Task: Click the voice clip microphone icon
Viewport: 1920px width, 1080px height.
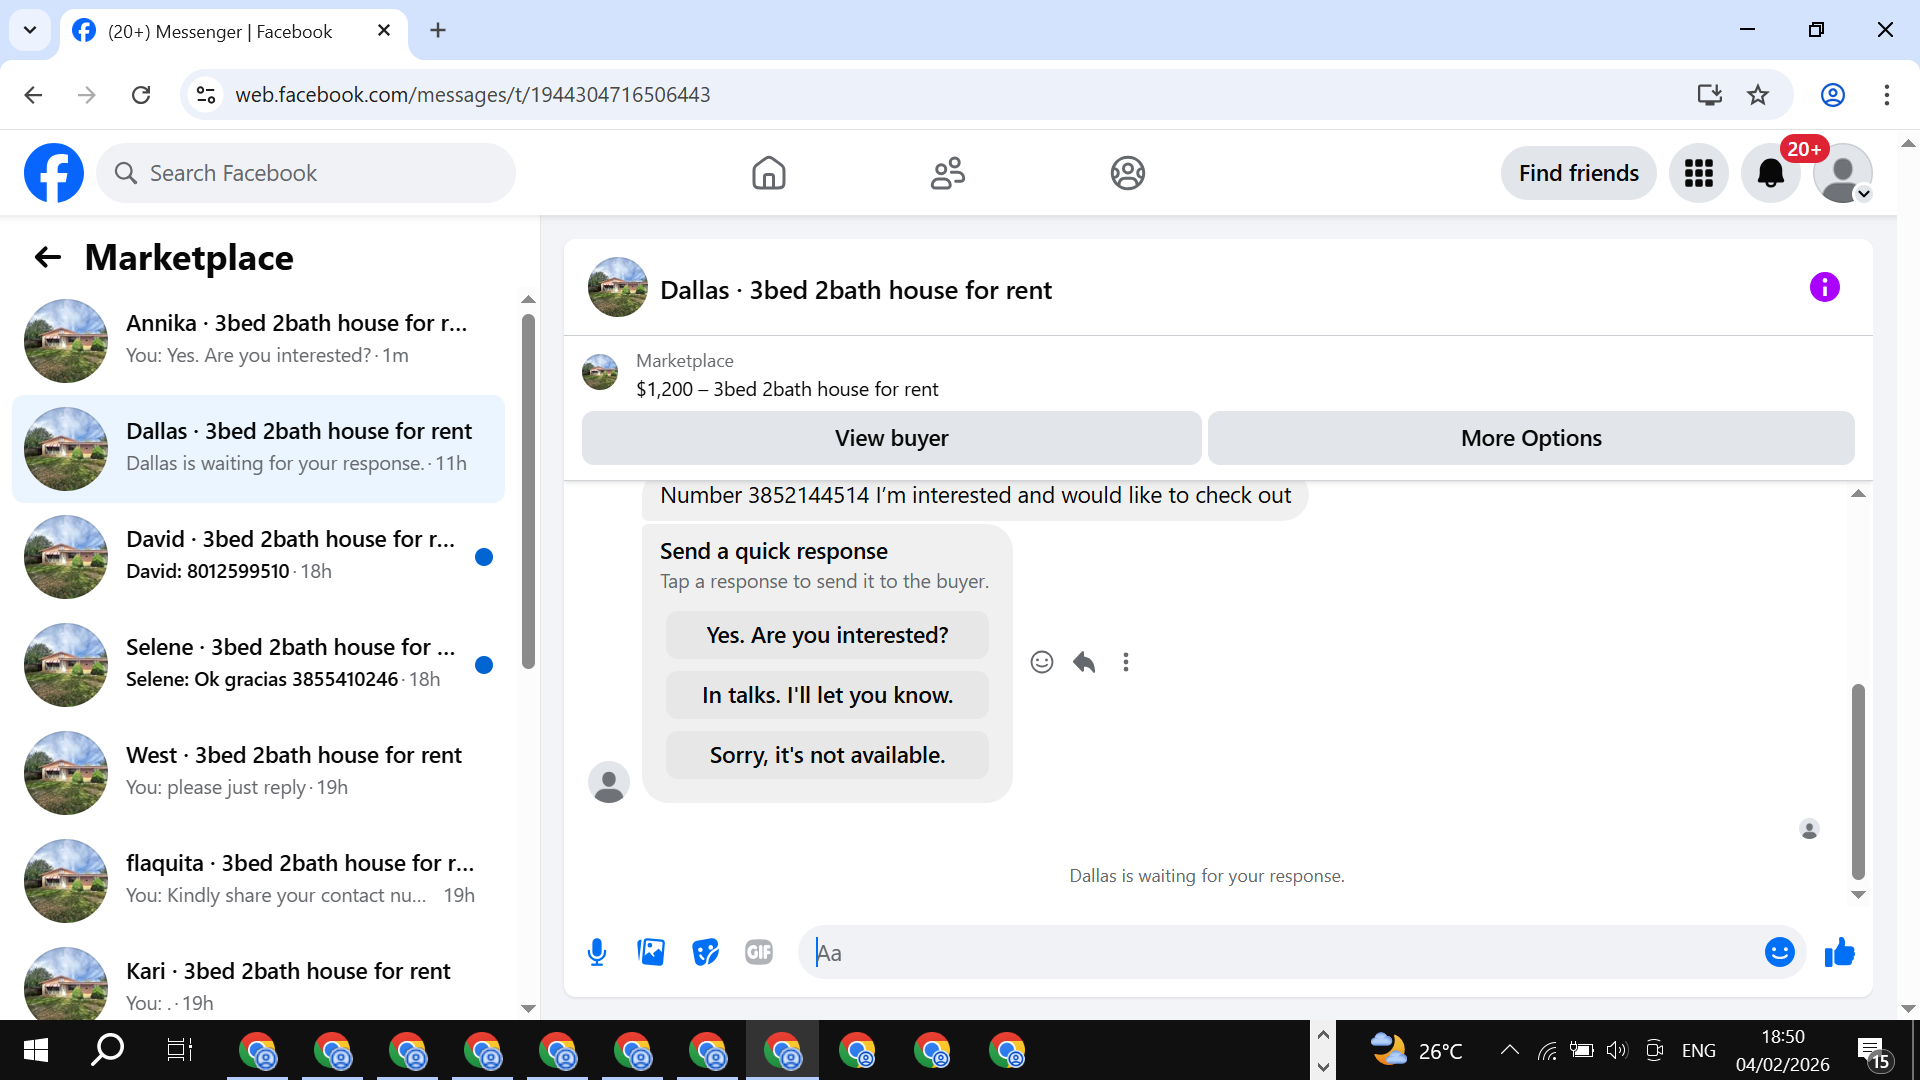Action: coord(597,952)
